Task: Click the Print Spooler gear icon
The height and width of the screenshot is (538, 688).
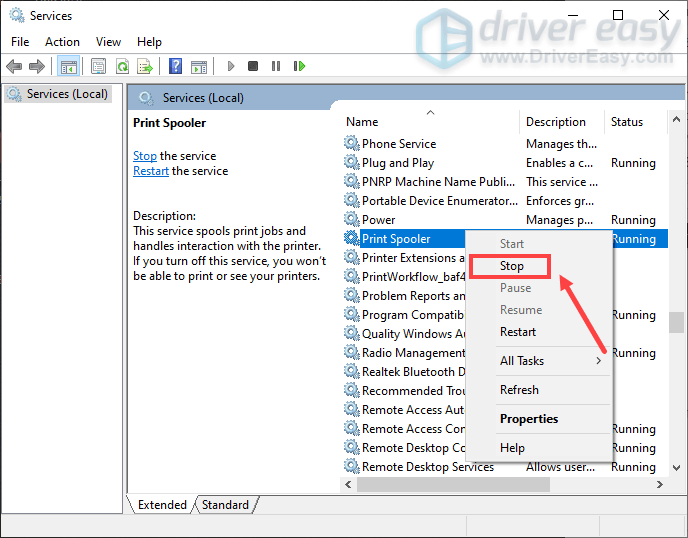Action: pos(351,238)
